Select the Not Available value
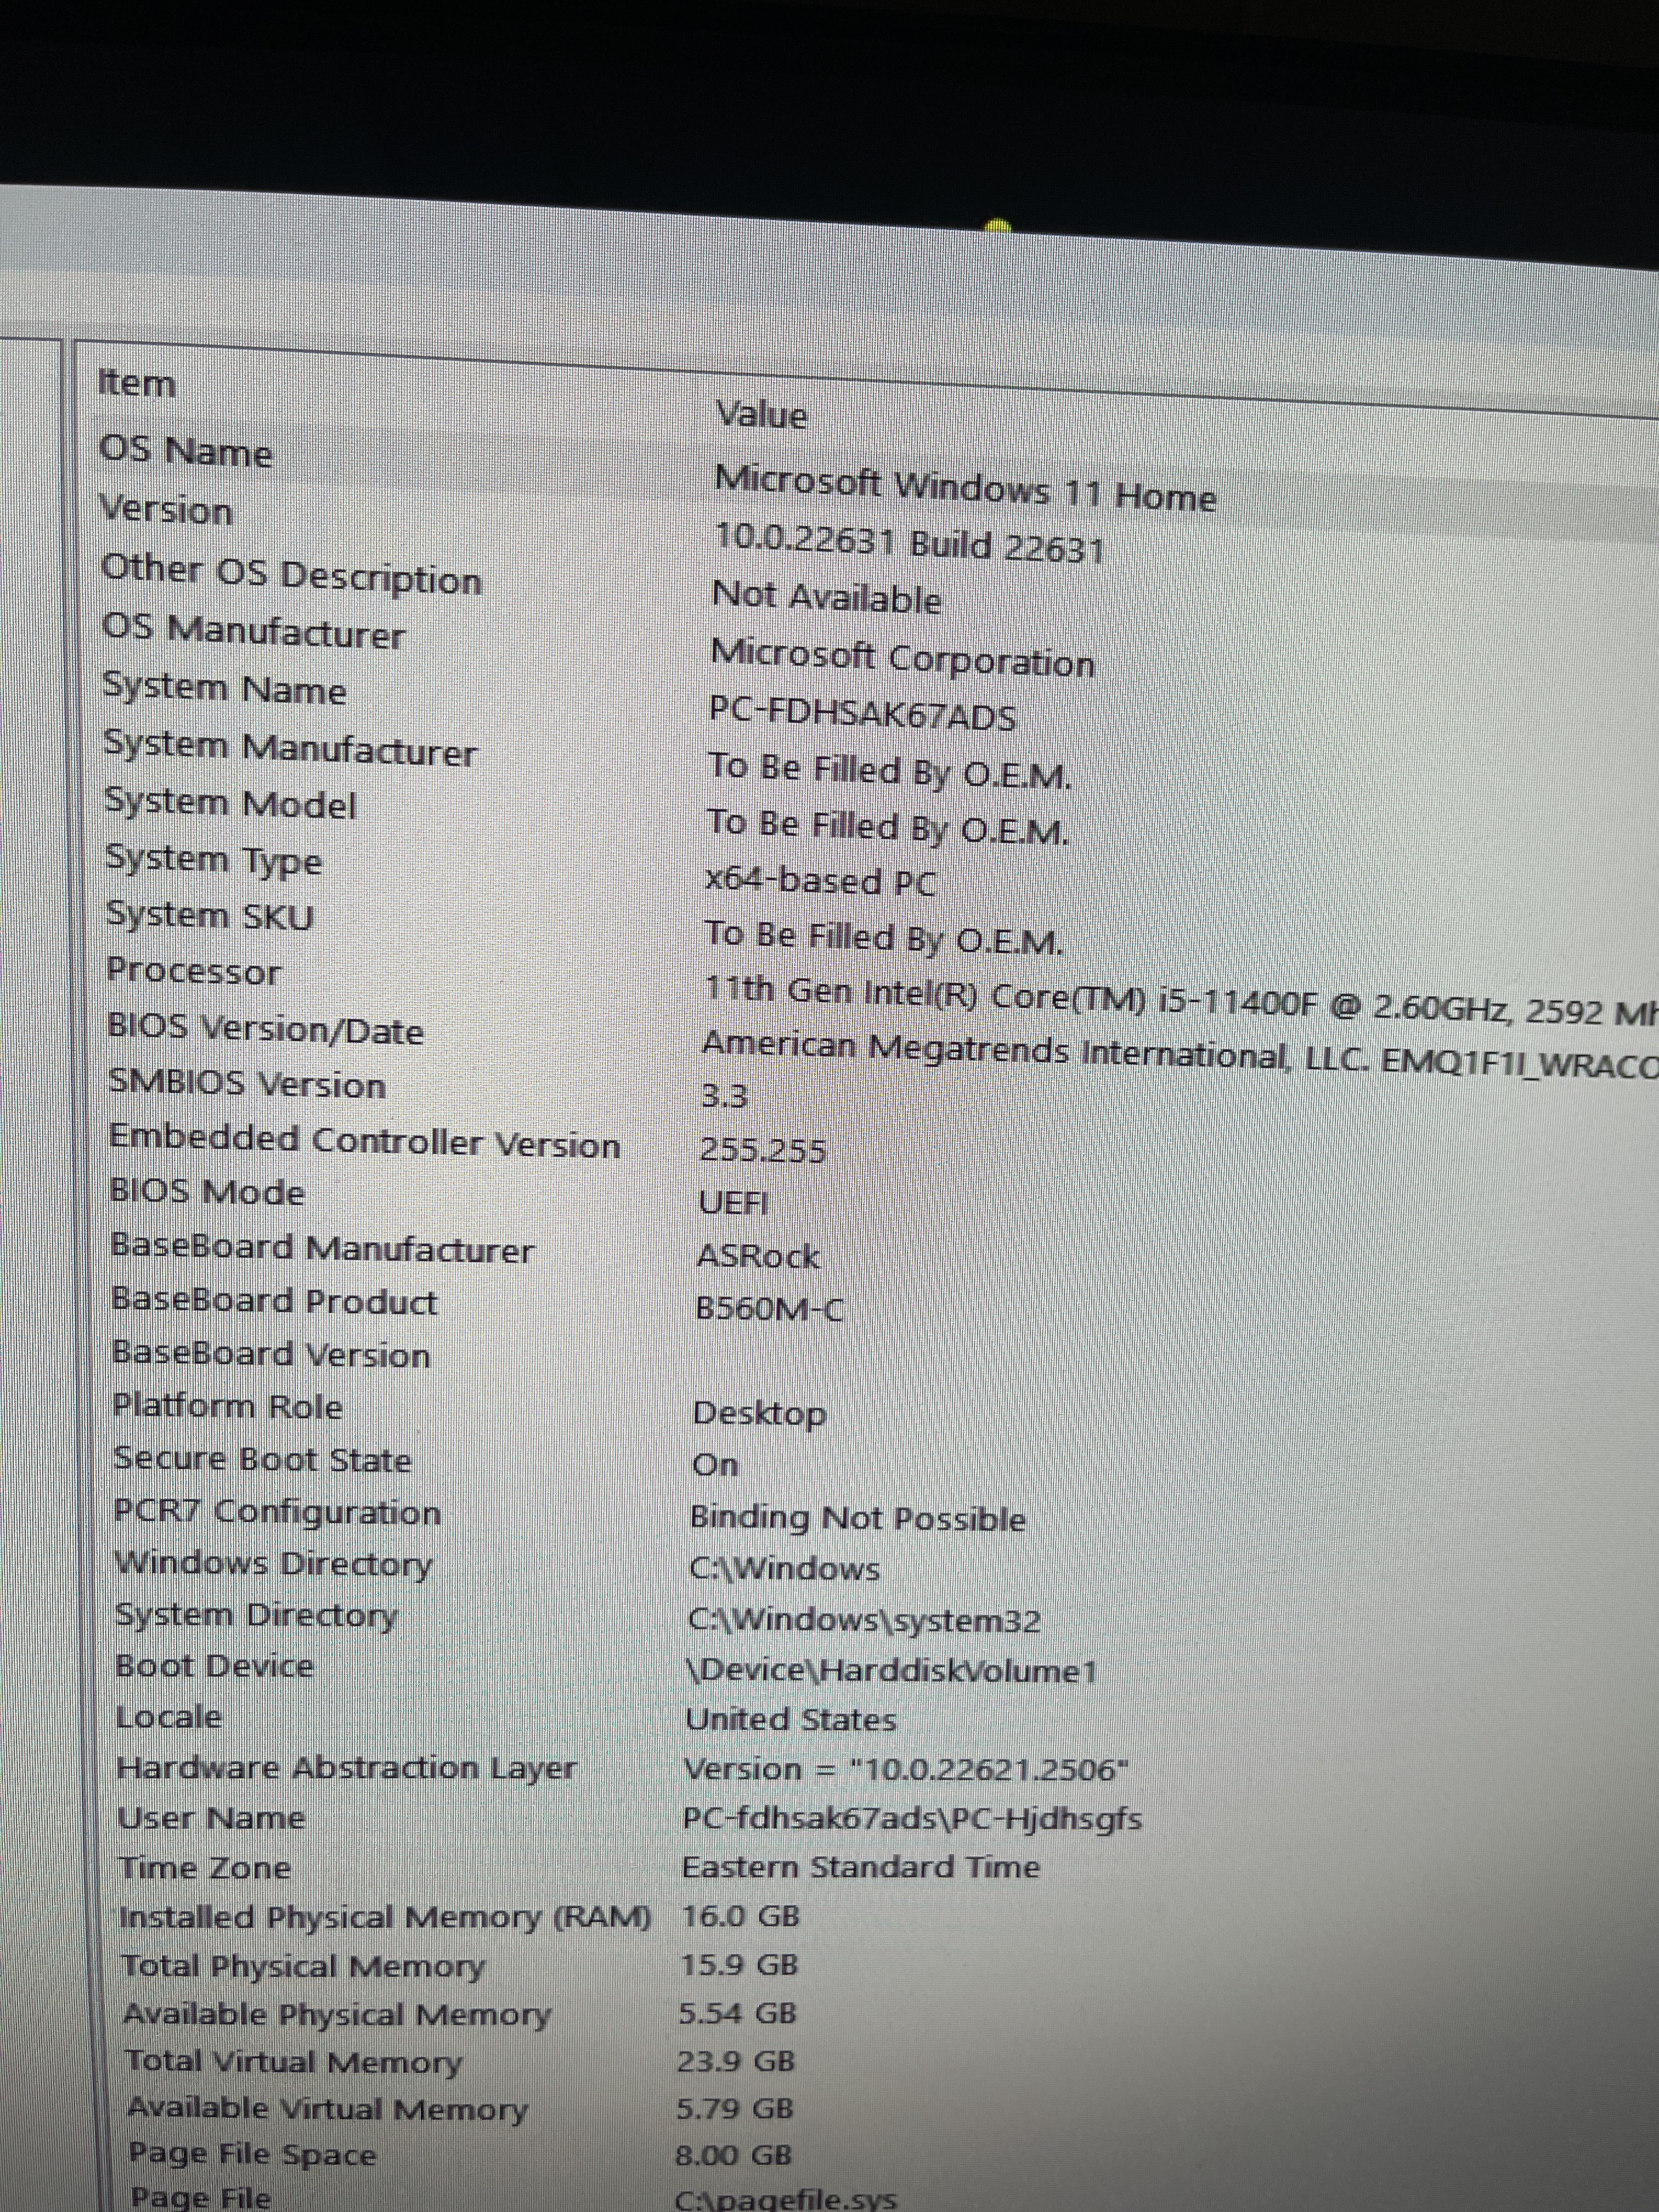The width and height of the screenshot is (1659, 2212). (x=827, y=598)
